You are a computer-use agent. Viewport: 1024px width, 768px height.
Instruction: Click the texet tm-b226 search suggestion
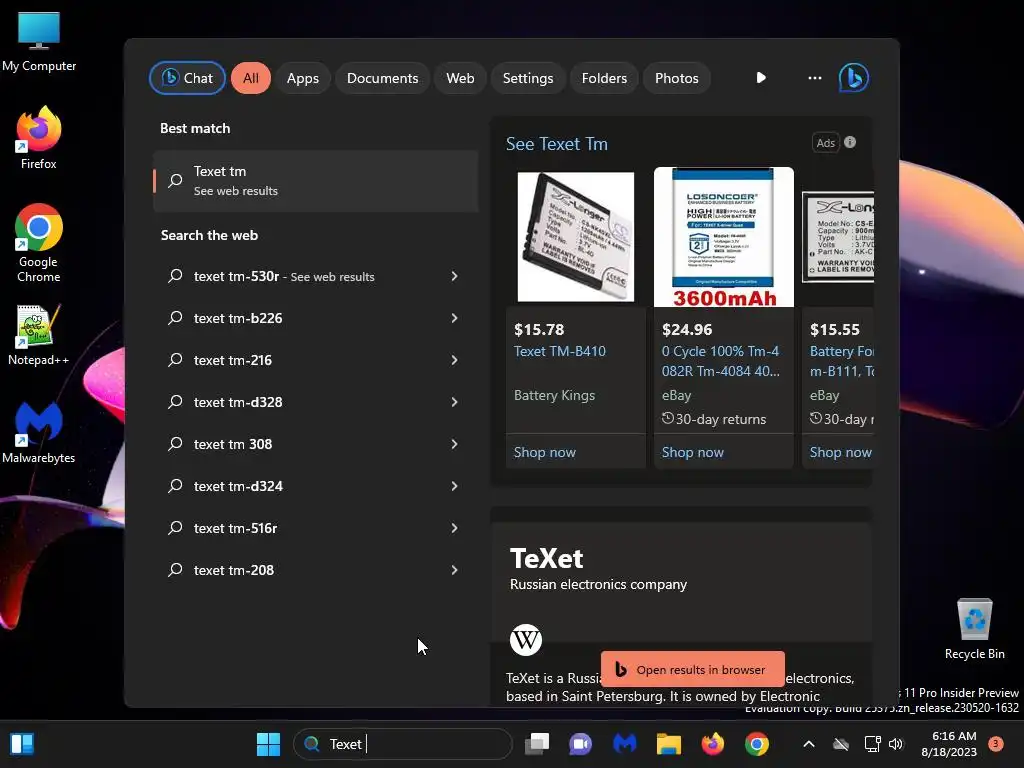point(315,318)
